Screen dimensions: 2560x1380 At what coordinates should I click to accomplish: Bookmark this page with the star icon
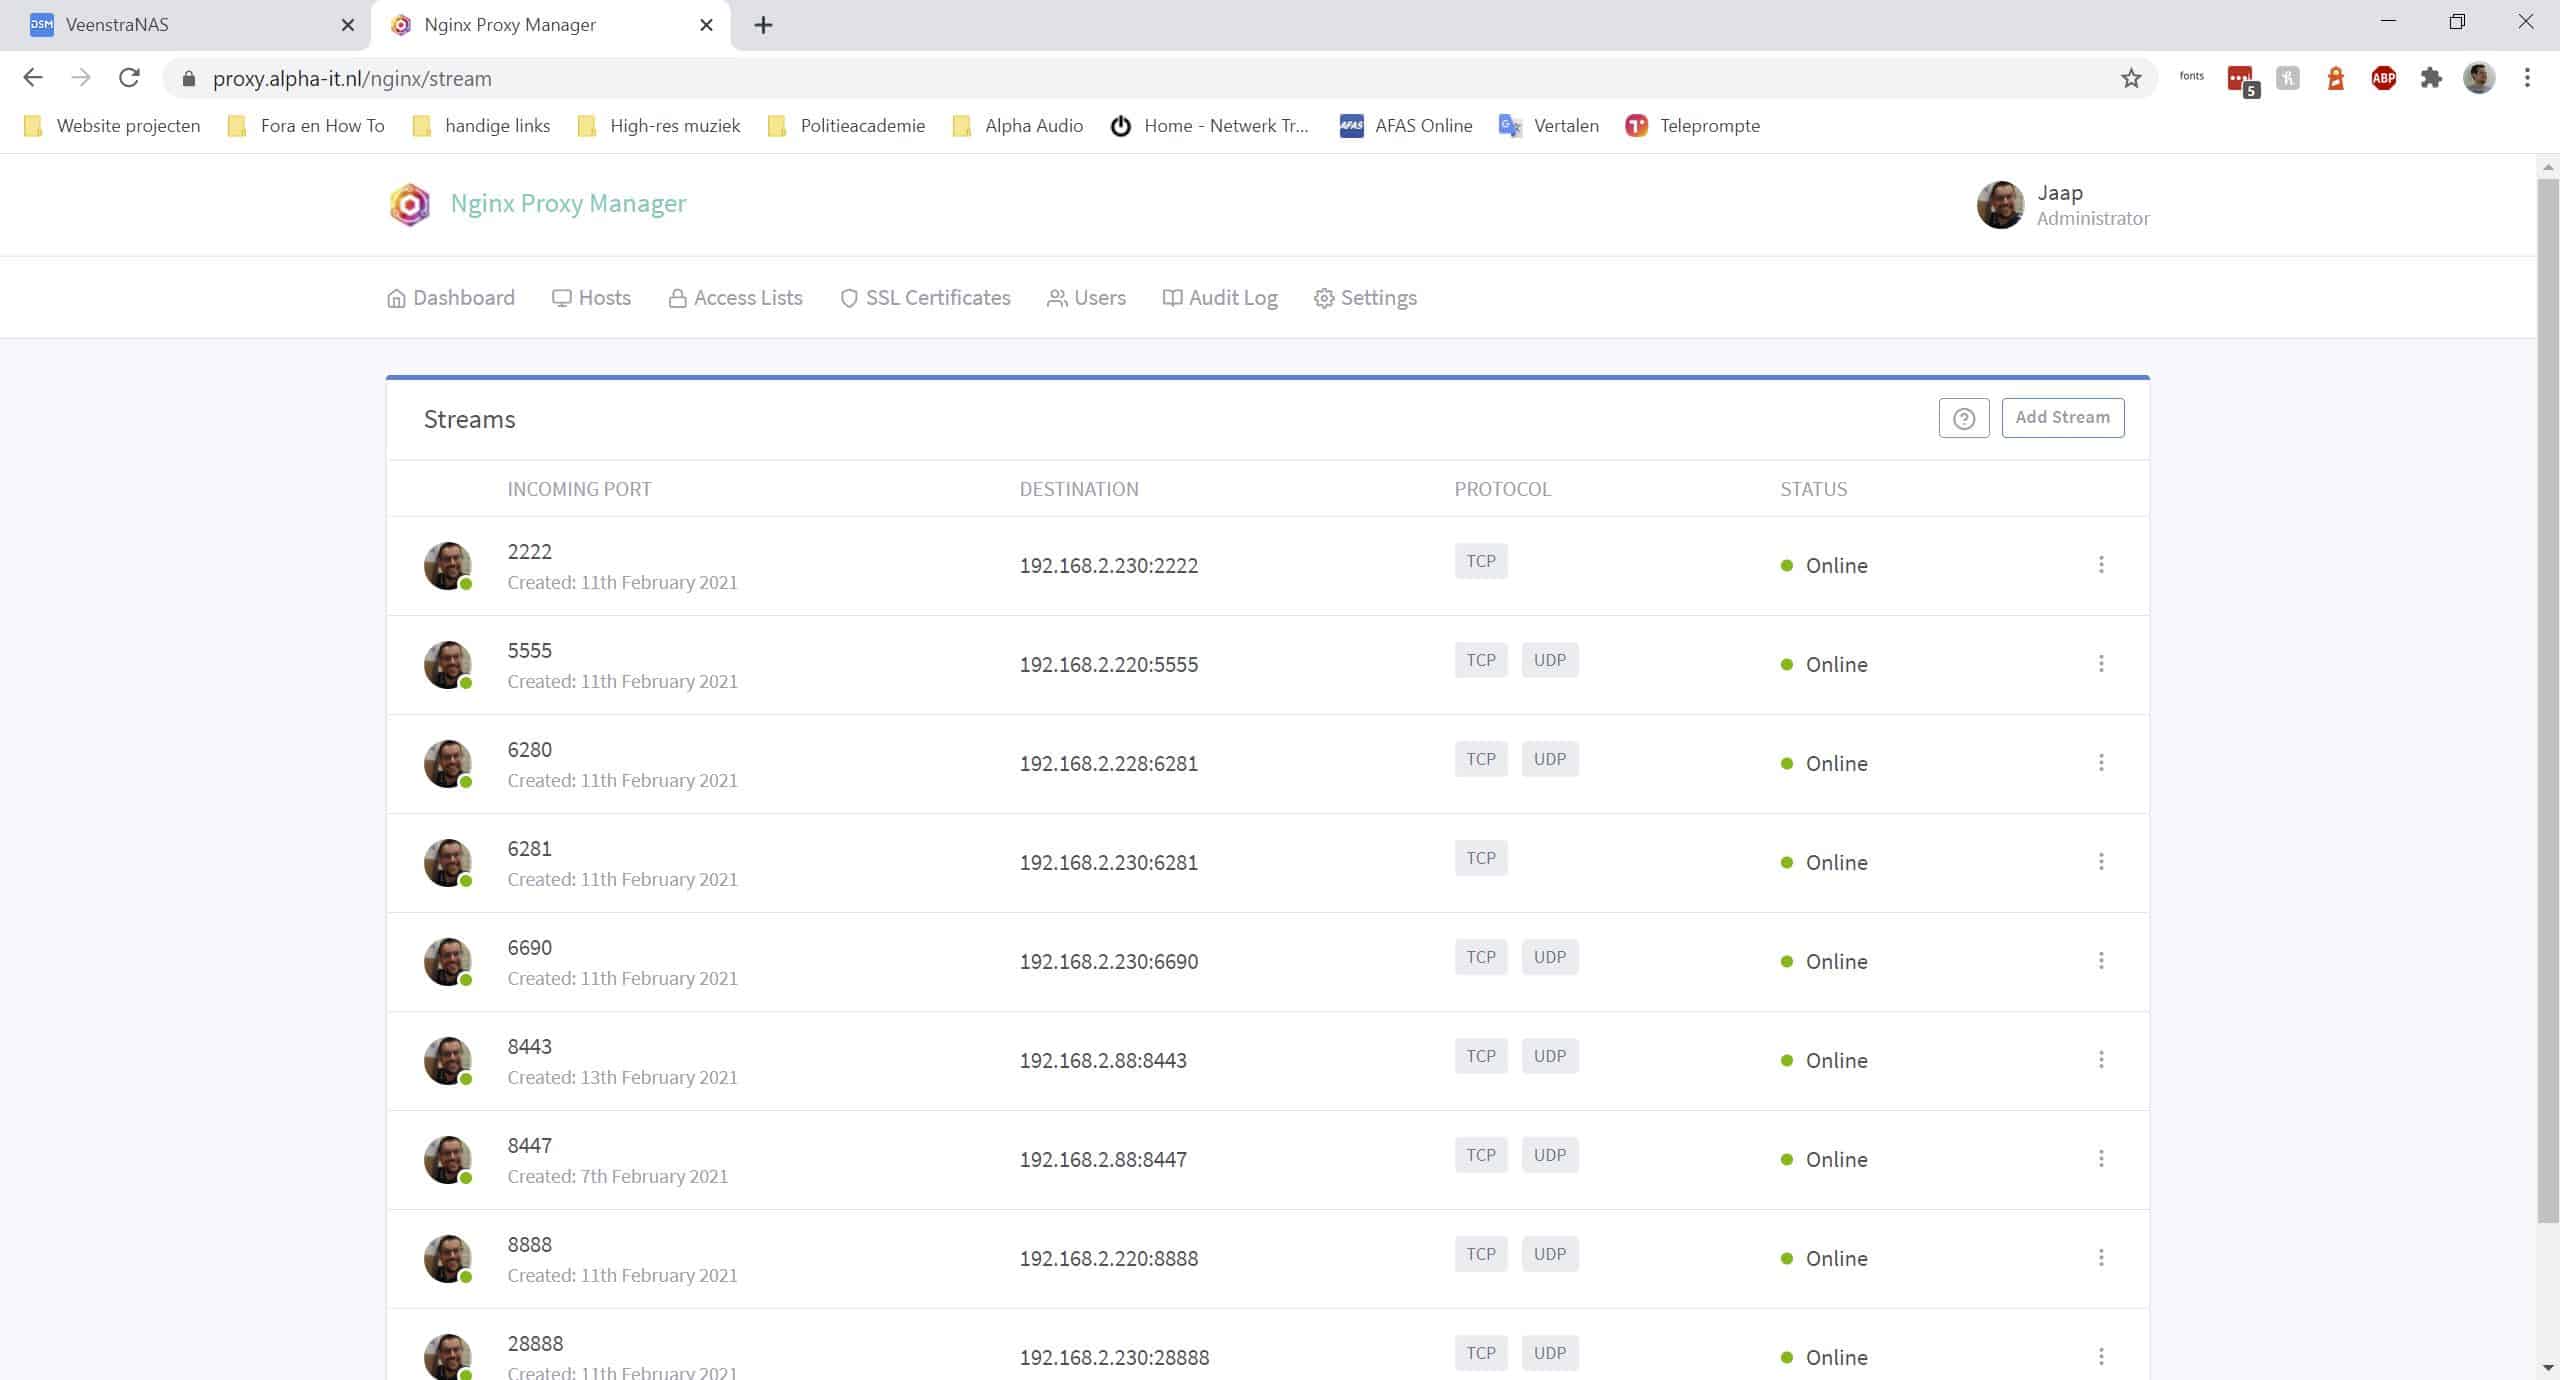[x=2131, y=78]
